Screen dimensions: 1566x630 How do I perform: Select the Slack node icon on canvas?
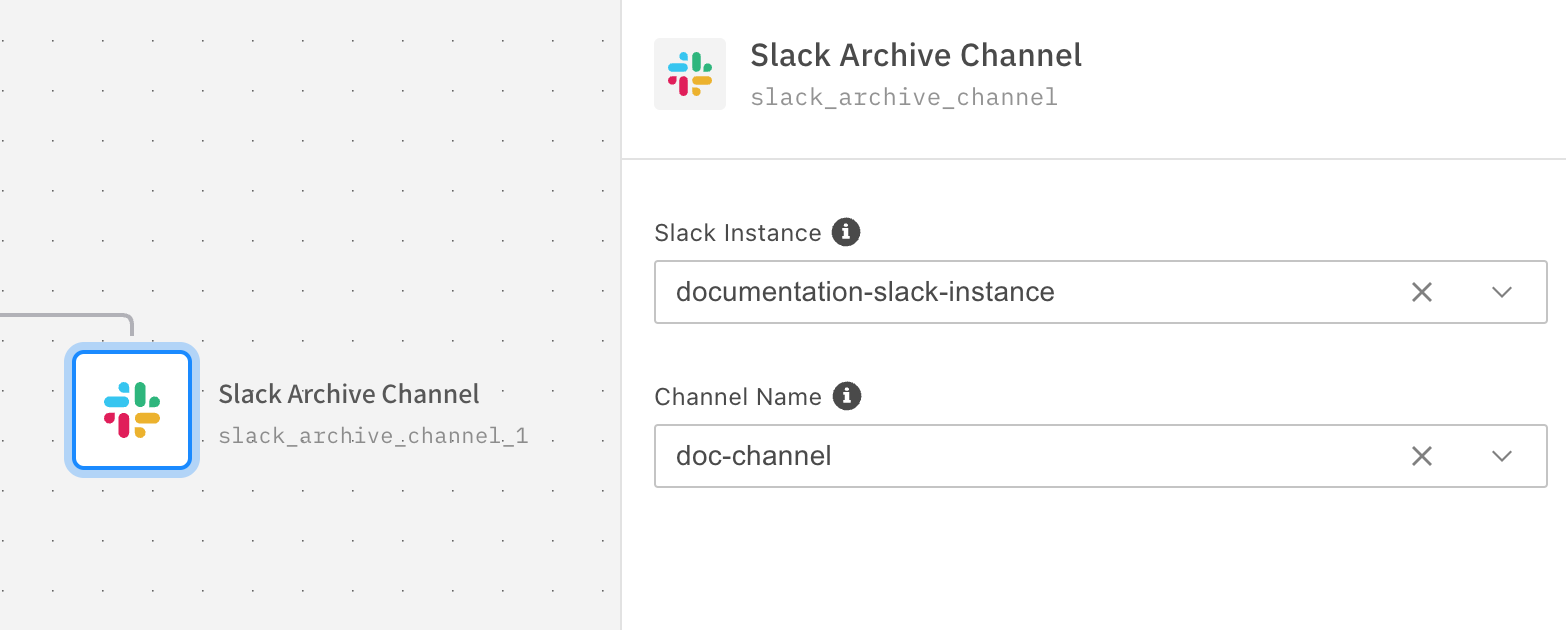[x=132, y=410]
